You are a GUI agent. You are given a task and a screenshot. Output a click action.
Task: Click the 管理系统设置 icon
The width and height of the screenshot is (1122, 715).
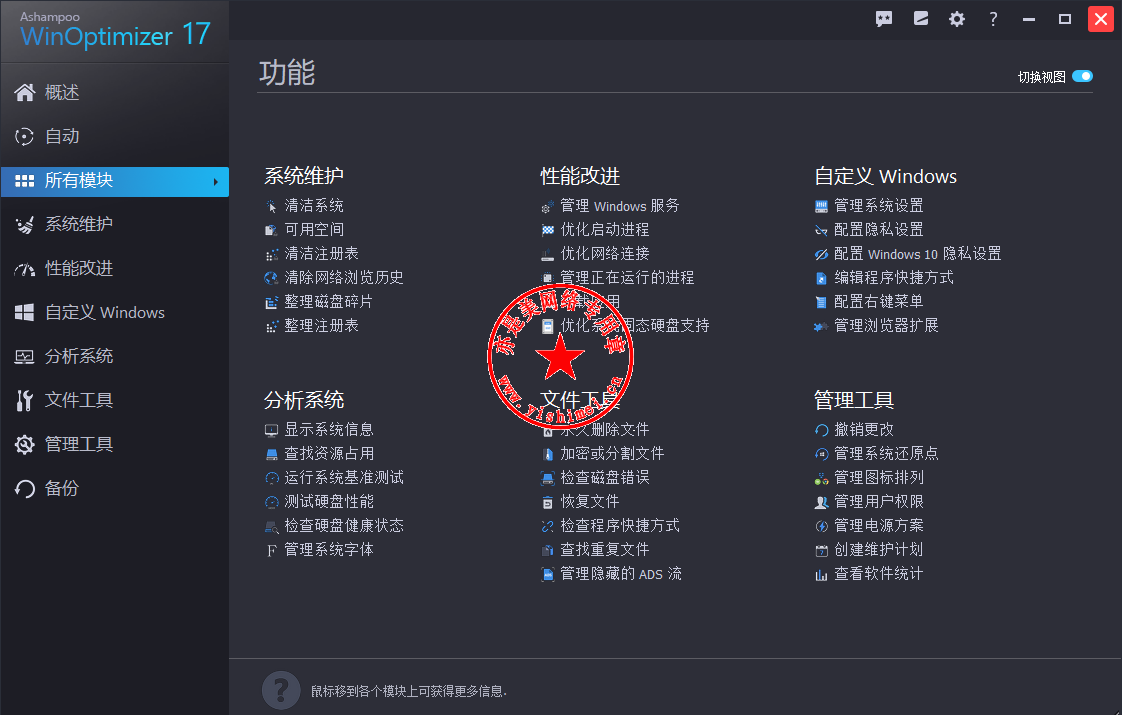pos(821,207)
